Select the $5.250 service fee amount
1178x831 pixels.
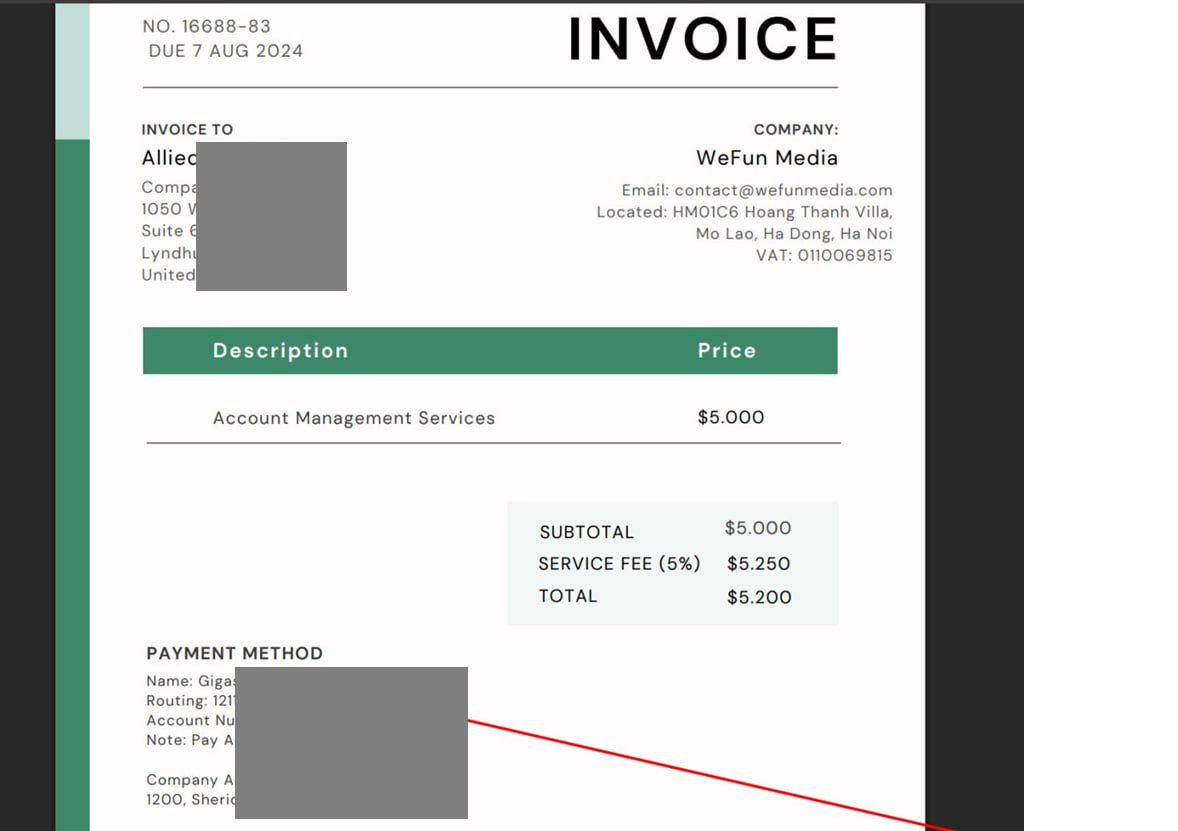pyautogui.click(x=758, y=564)
